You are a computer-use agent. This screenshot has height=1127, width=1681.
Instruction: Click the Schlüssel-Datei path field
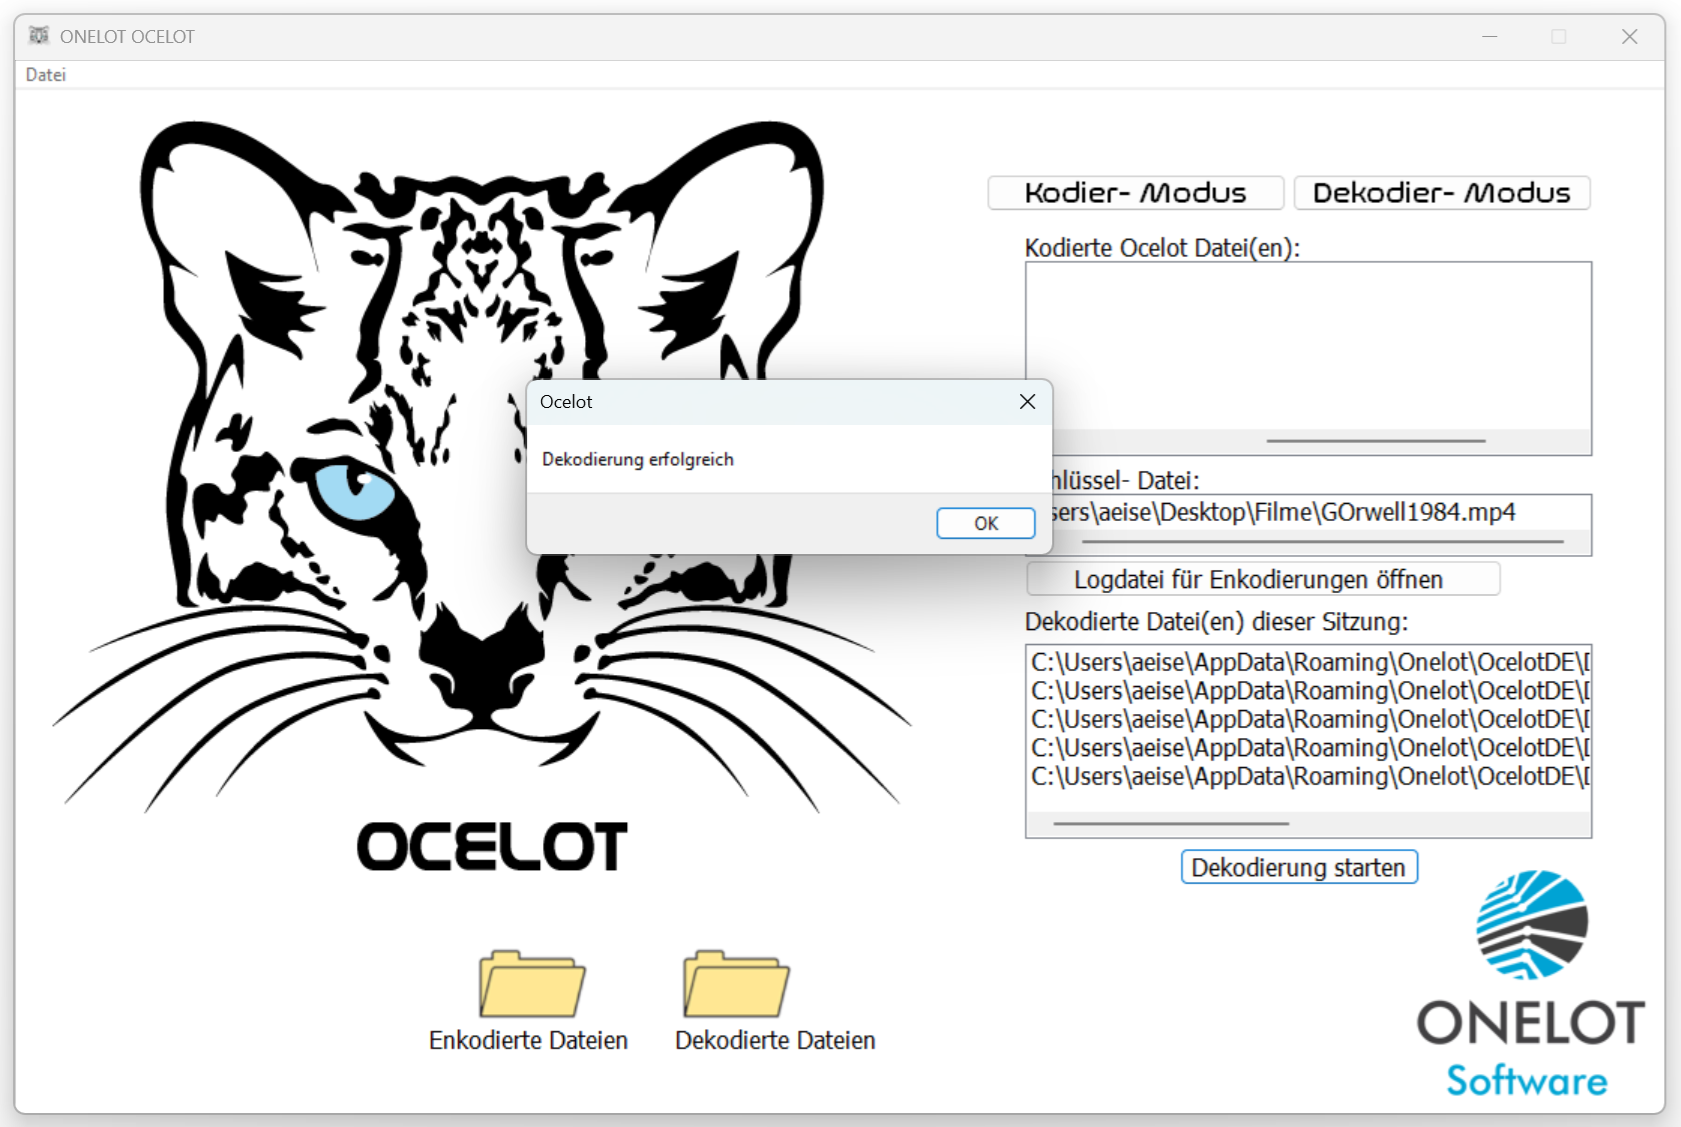[x=1300, y=512]
